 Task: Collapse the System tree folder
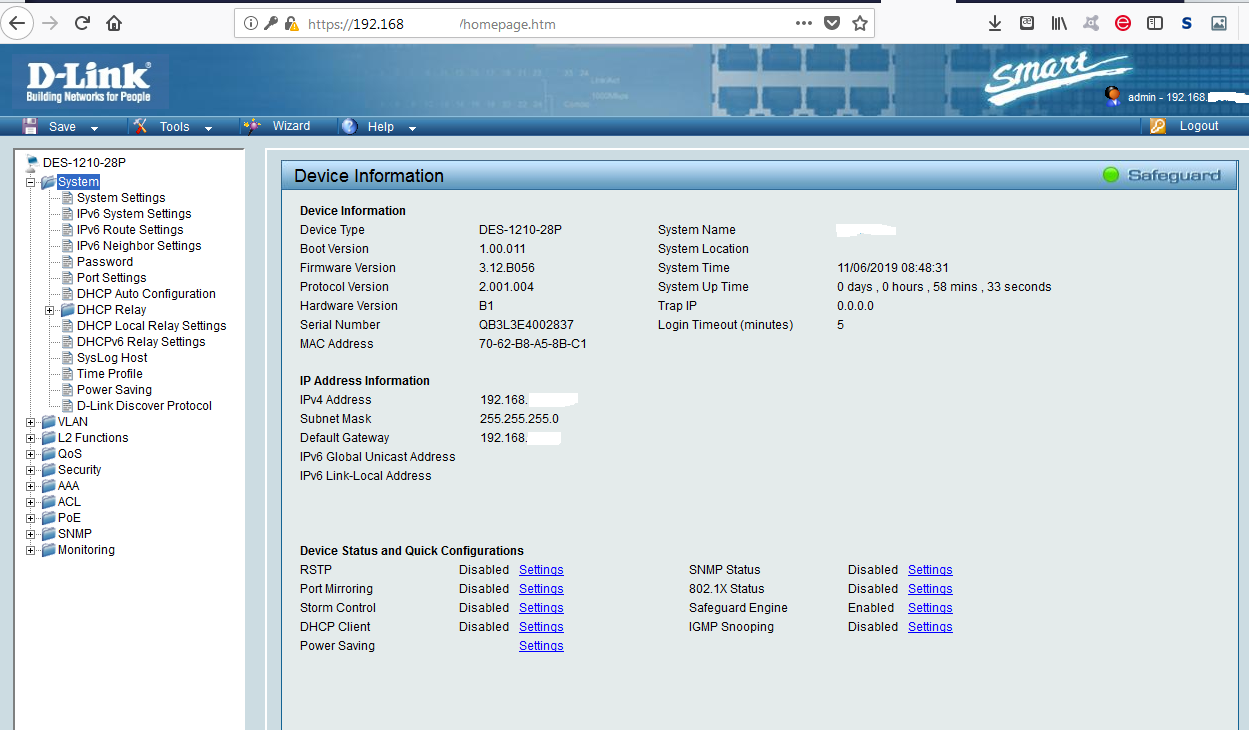(x=31, y=182)
